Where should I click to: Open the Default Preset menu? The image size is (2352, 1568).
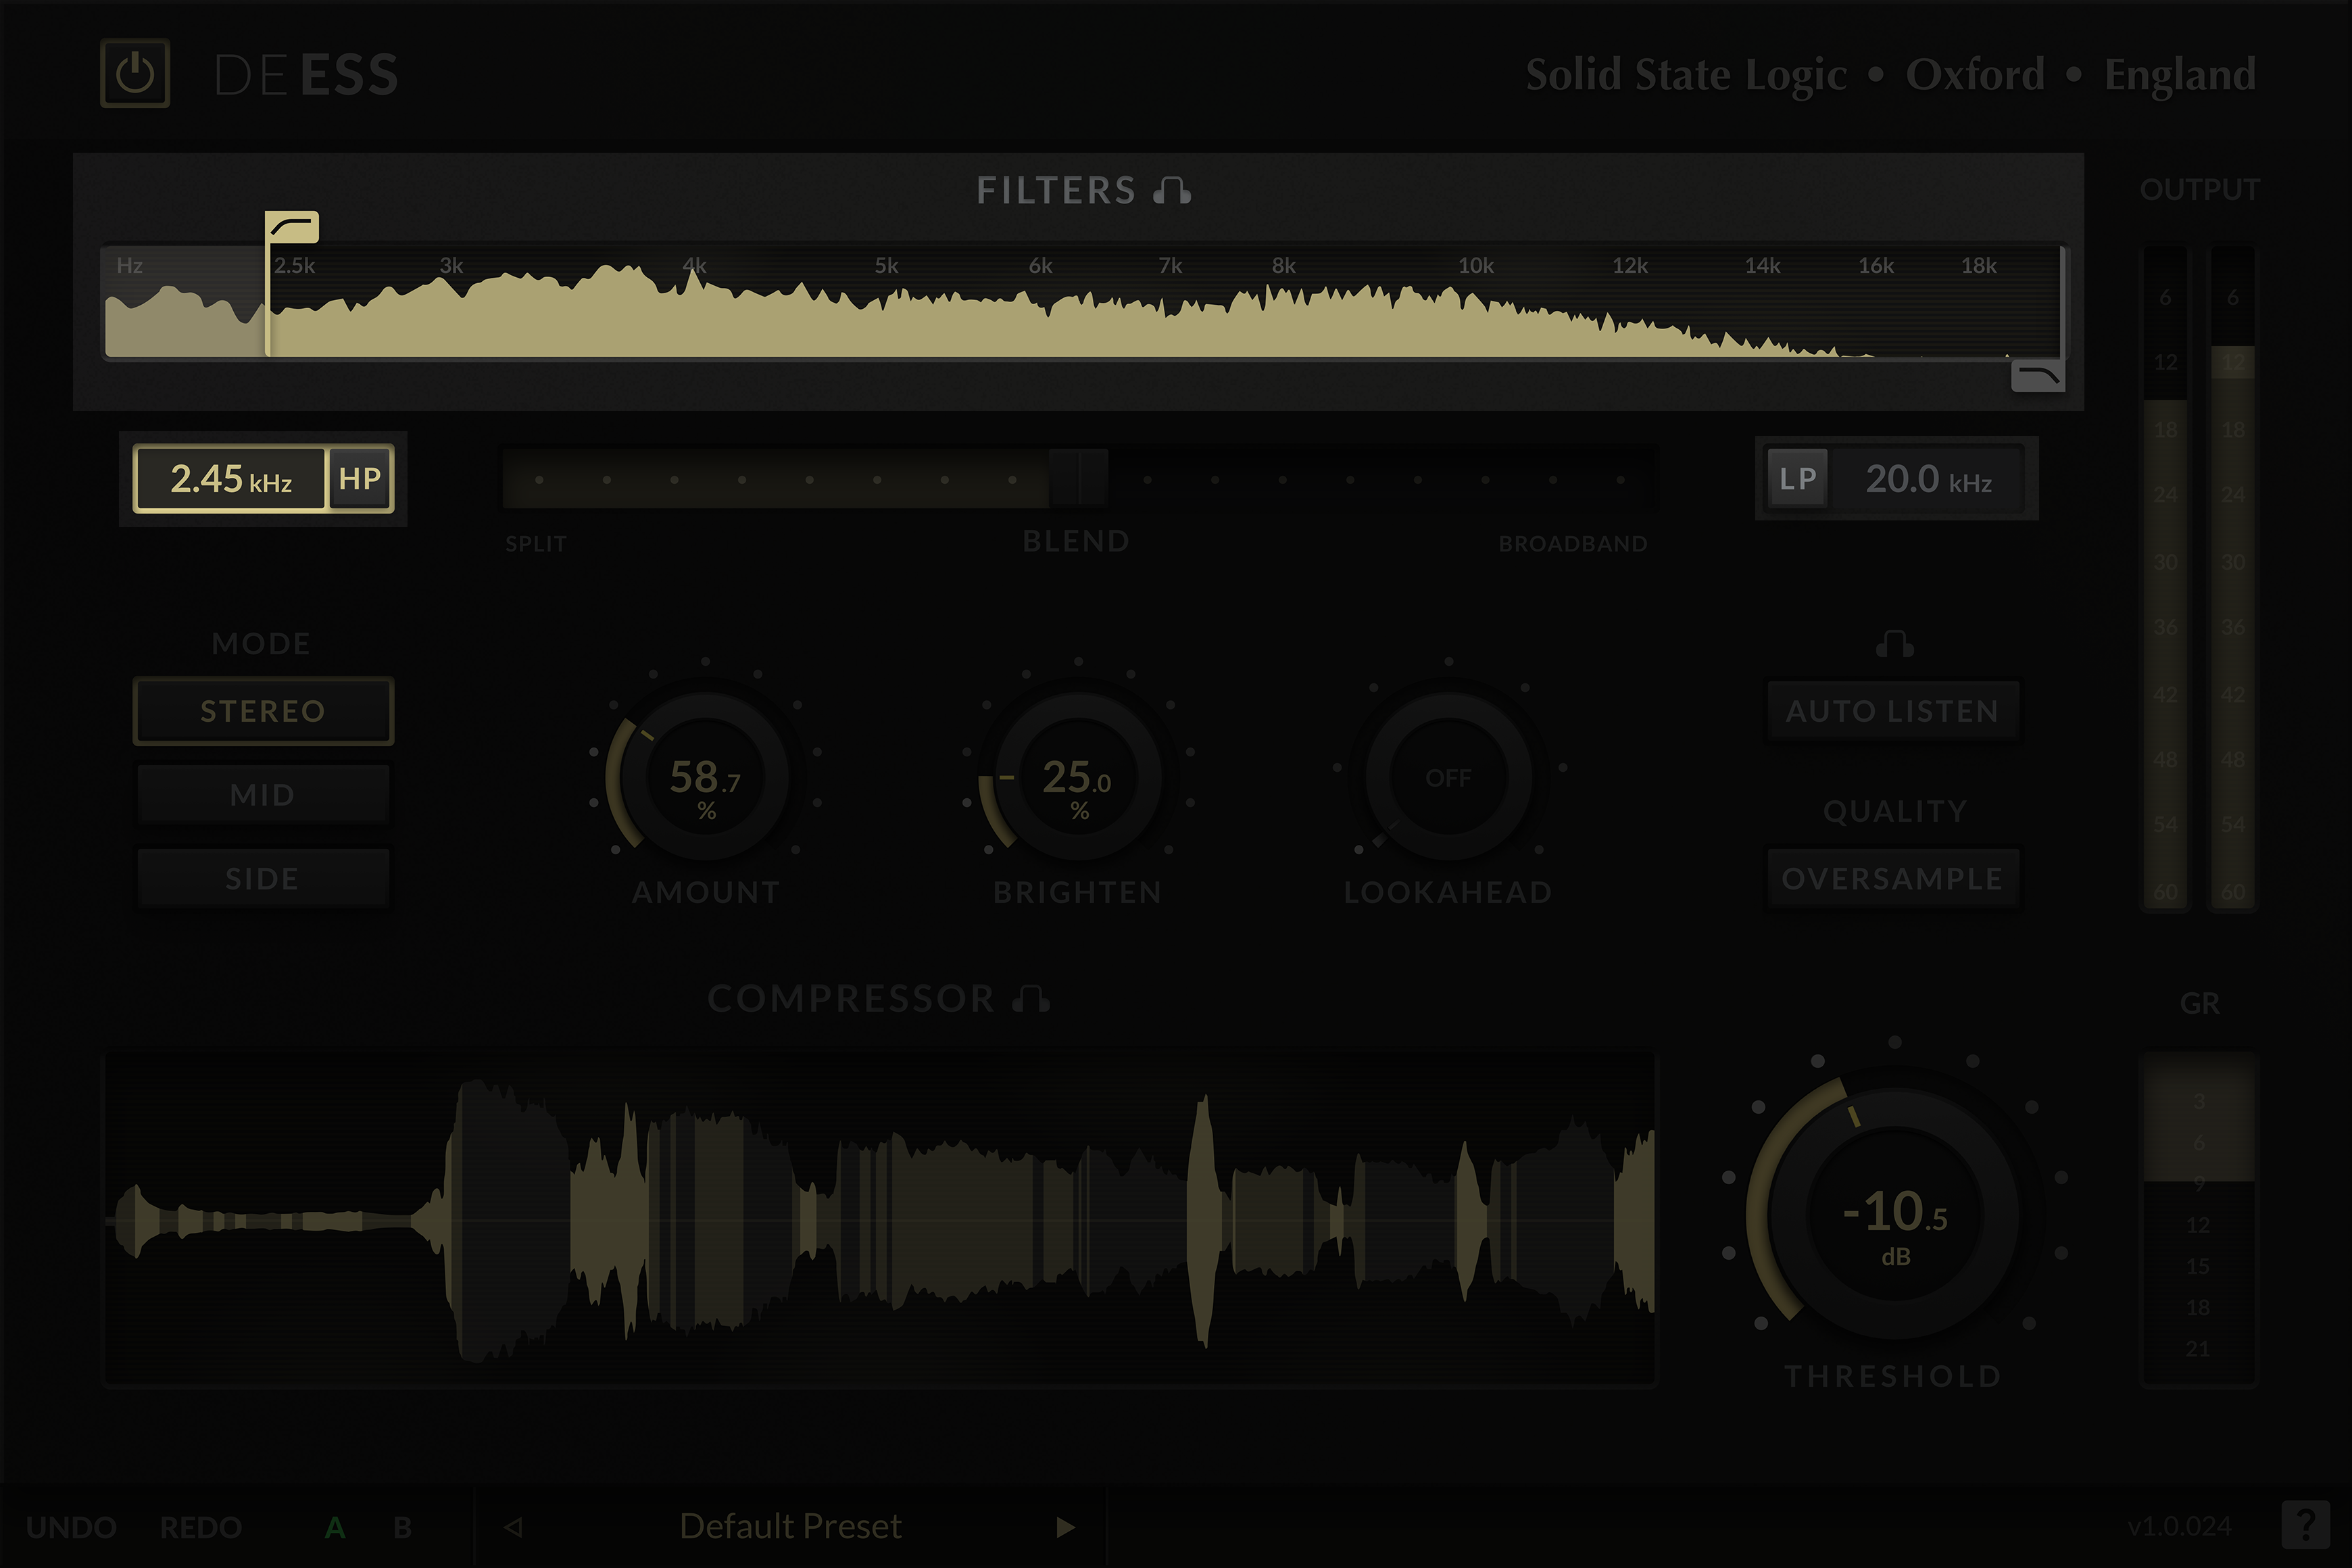[790, 1526]
